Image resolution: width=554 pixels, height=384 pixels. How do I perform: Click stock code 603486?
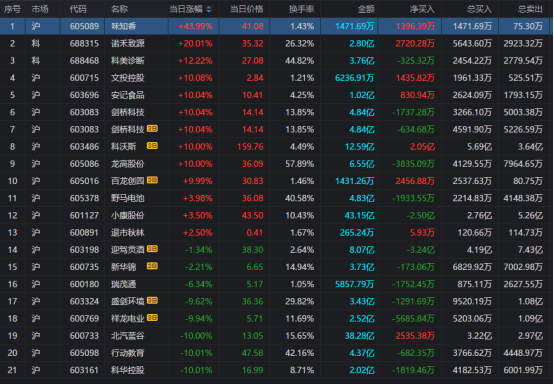click(84, 147)
